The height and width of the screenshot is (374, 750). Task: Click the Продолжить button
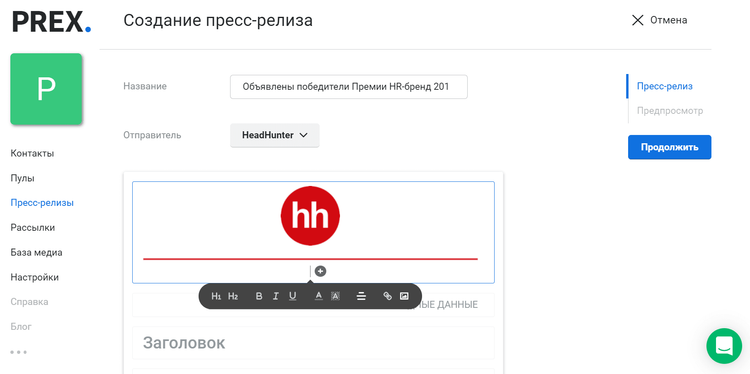pos(670,147)
